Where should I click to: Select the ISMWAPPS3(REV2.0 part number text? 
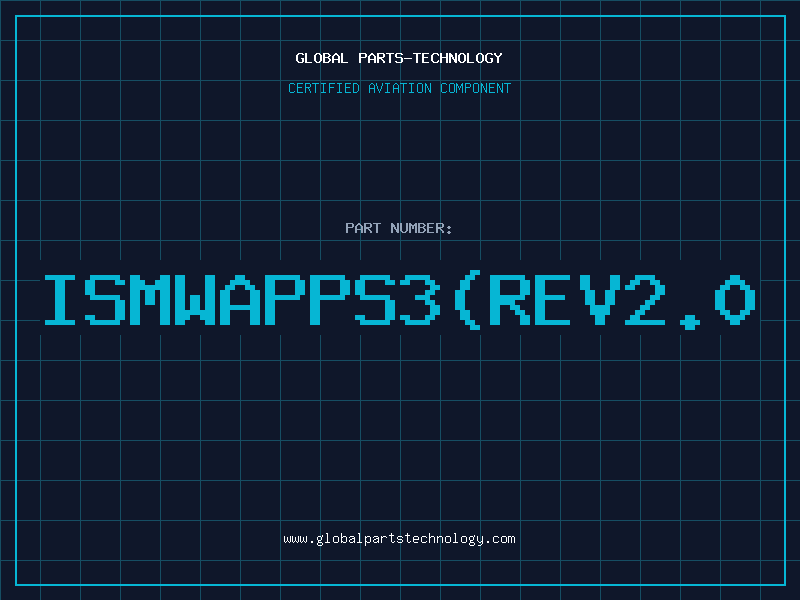(399, 301)
